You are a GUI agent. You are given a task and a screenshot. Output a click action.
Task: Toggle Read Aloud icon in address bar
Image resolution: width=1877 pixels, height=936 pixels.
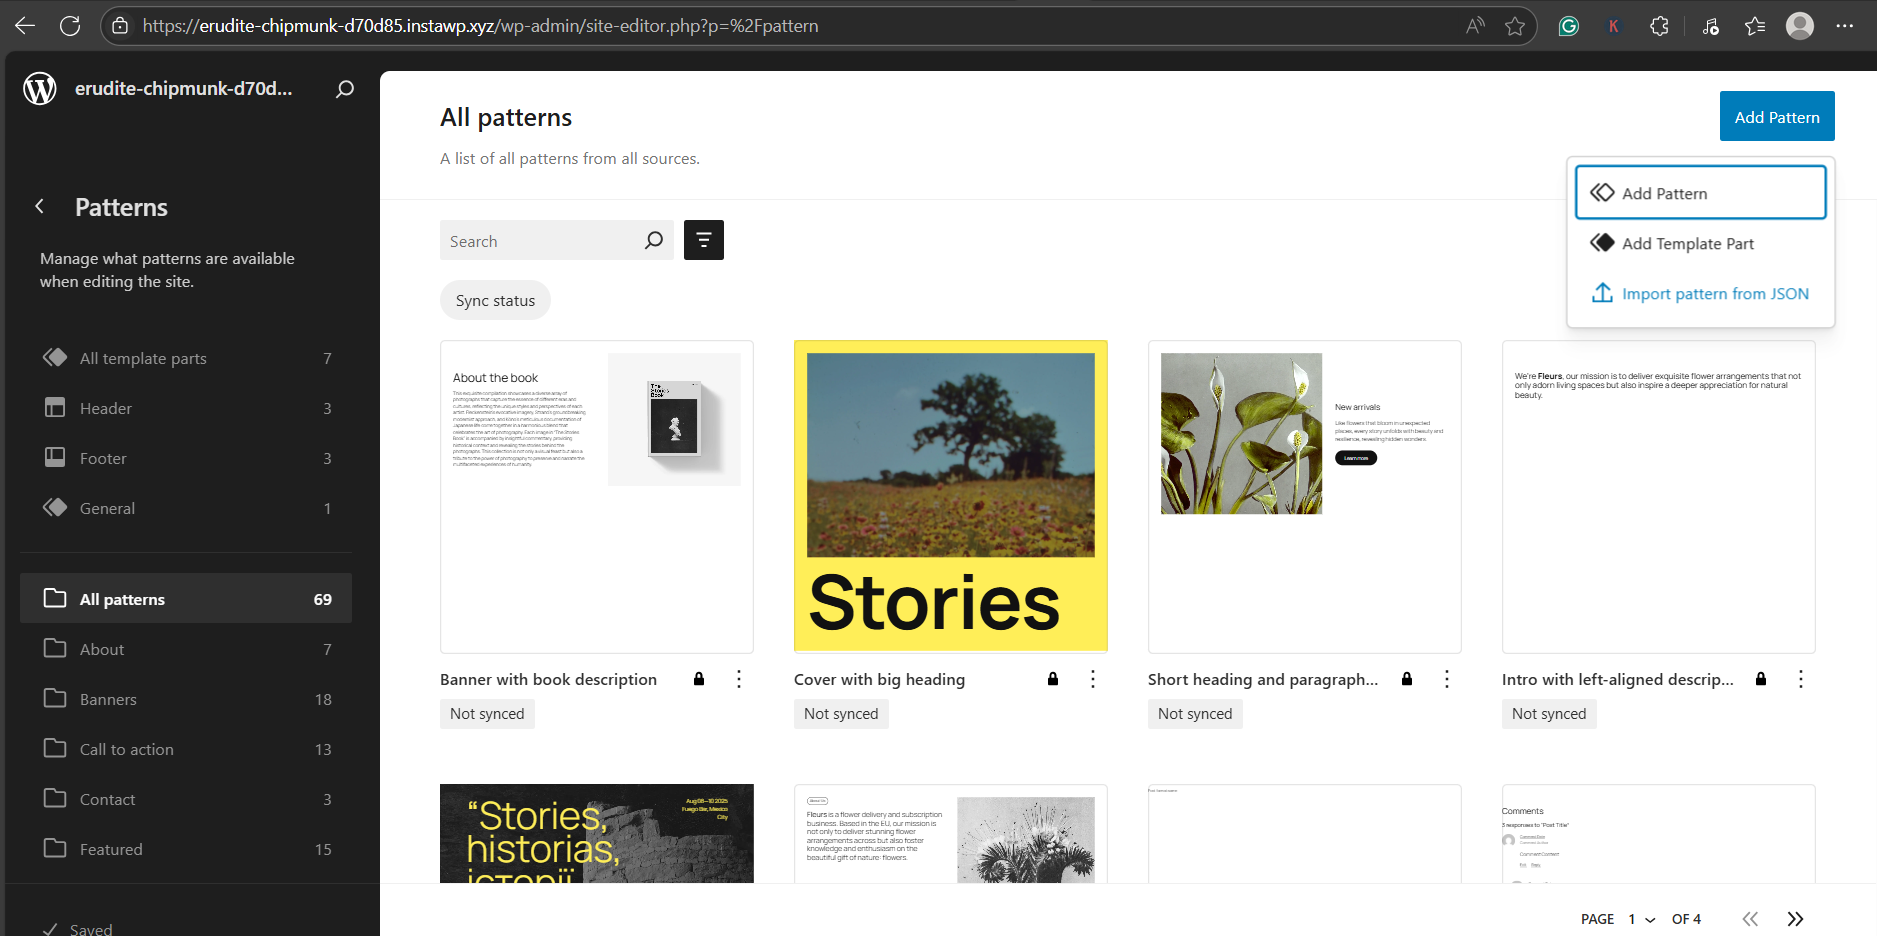[1475, 26]
